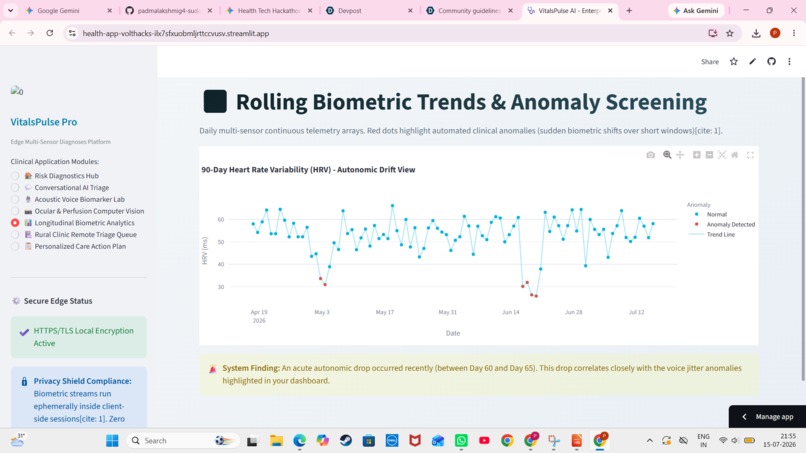Switch to the Health Tech Hackathon tab
Screen dimensions: 806x453
tap(268, 10)
